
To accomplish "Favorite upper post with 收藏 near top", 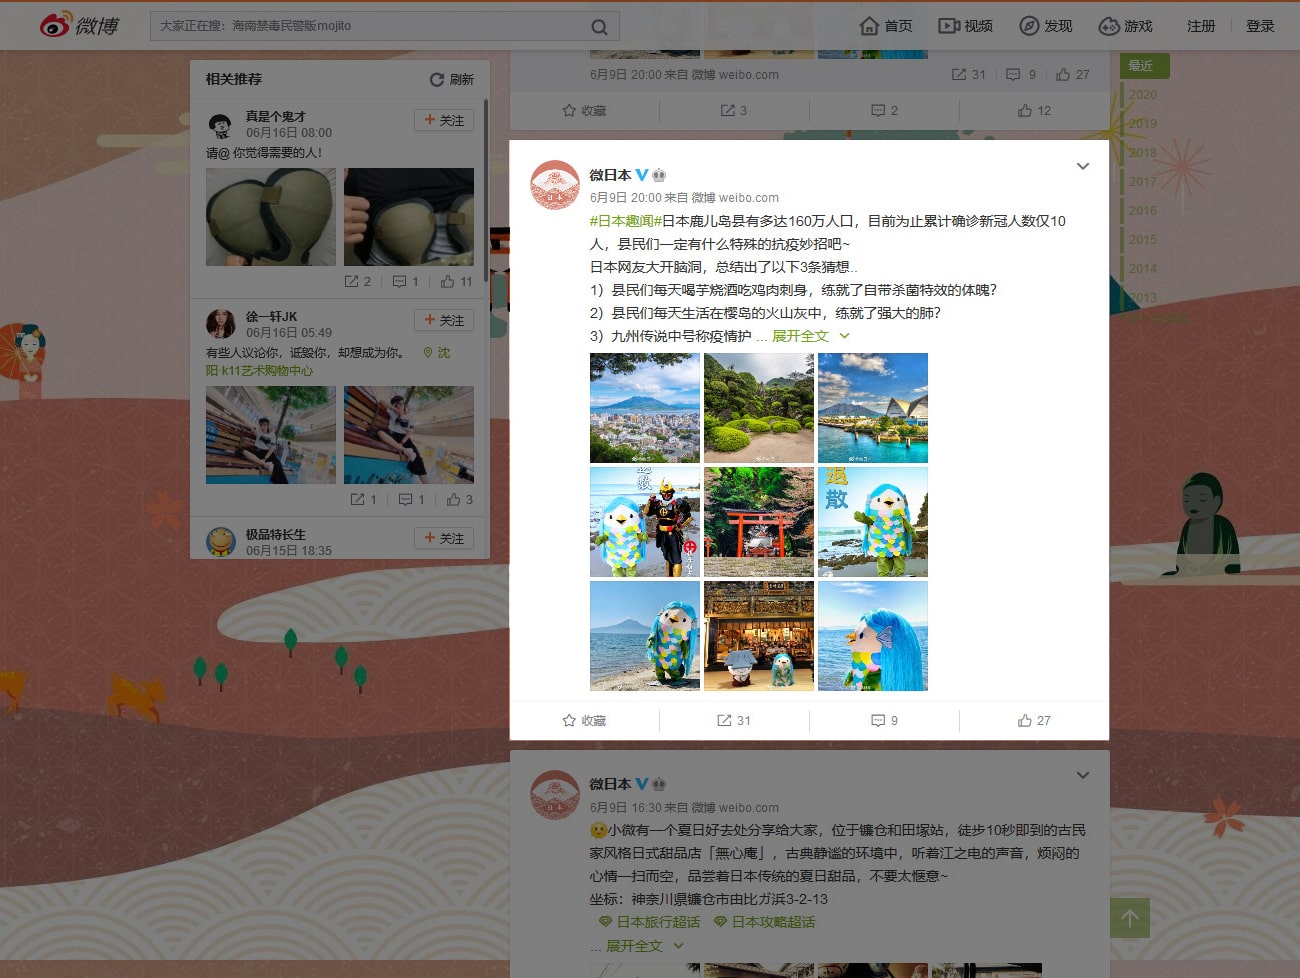I will pyautogui.click(x=584, y=110).
